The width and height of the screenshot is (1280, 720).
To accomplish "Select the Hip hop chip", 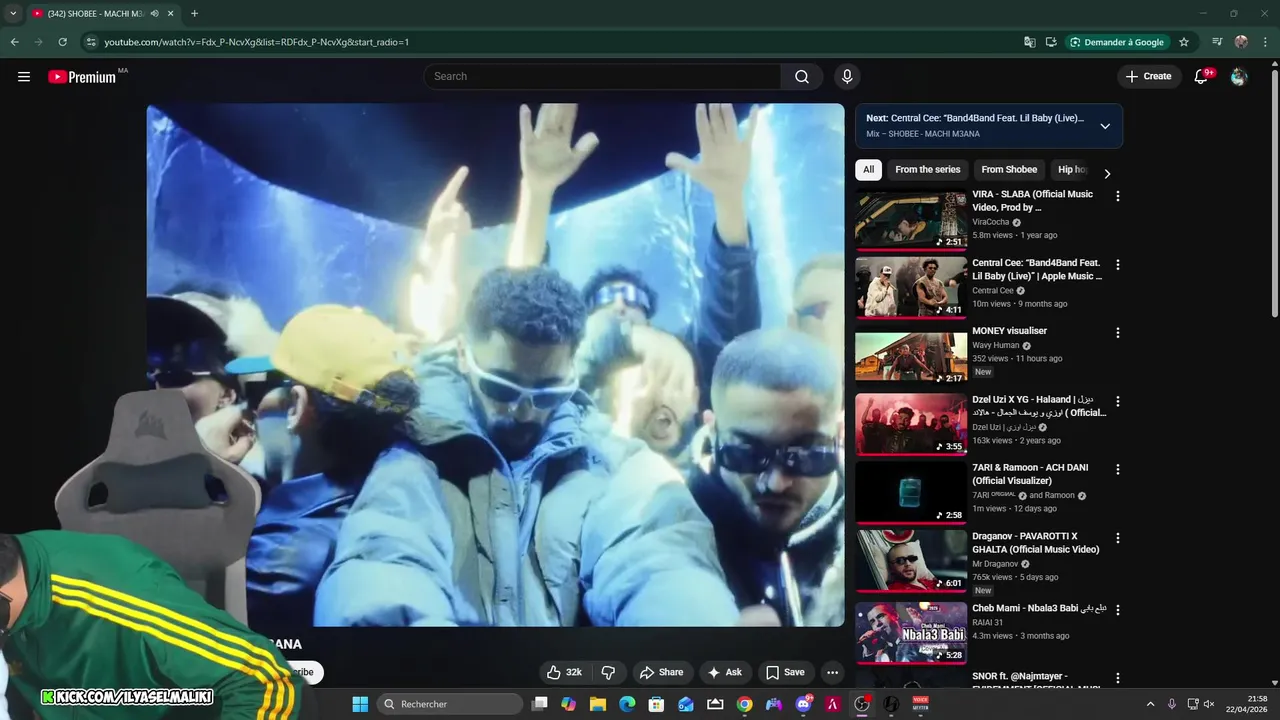I will 1072,170.
